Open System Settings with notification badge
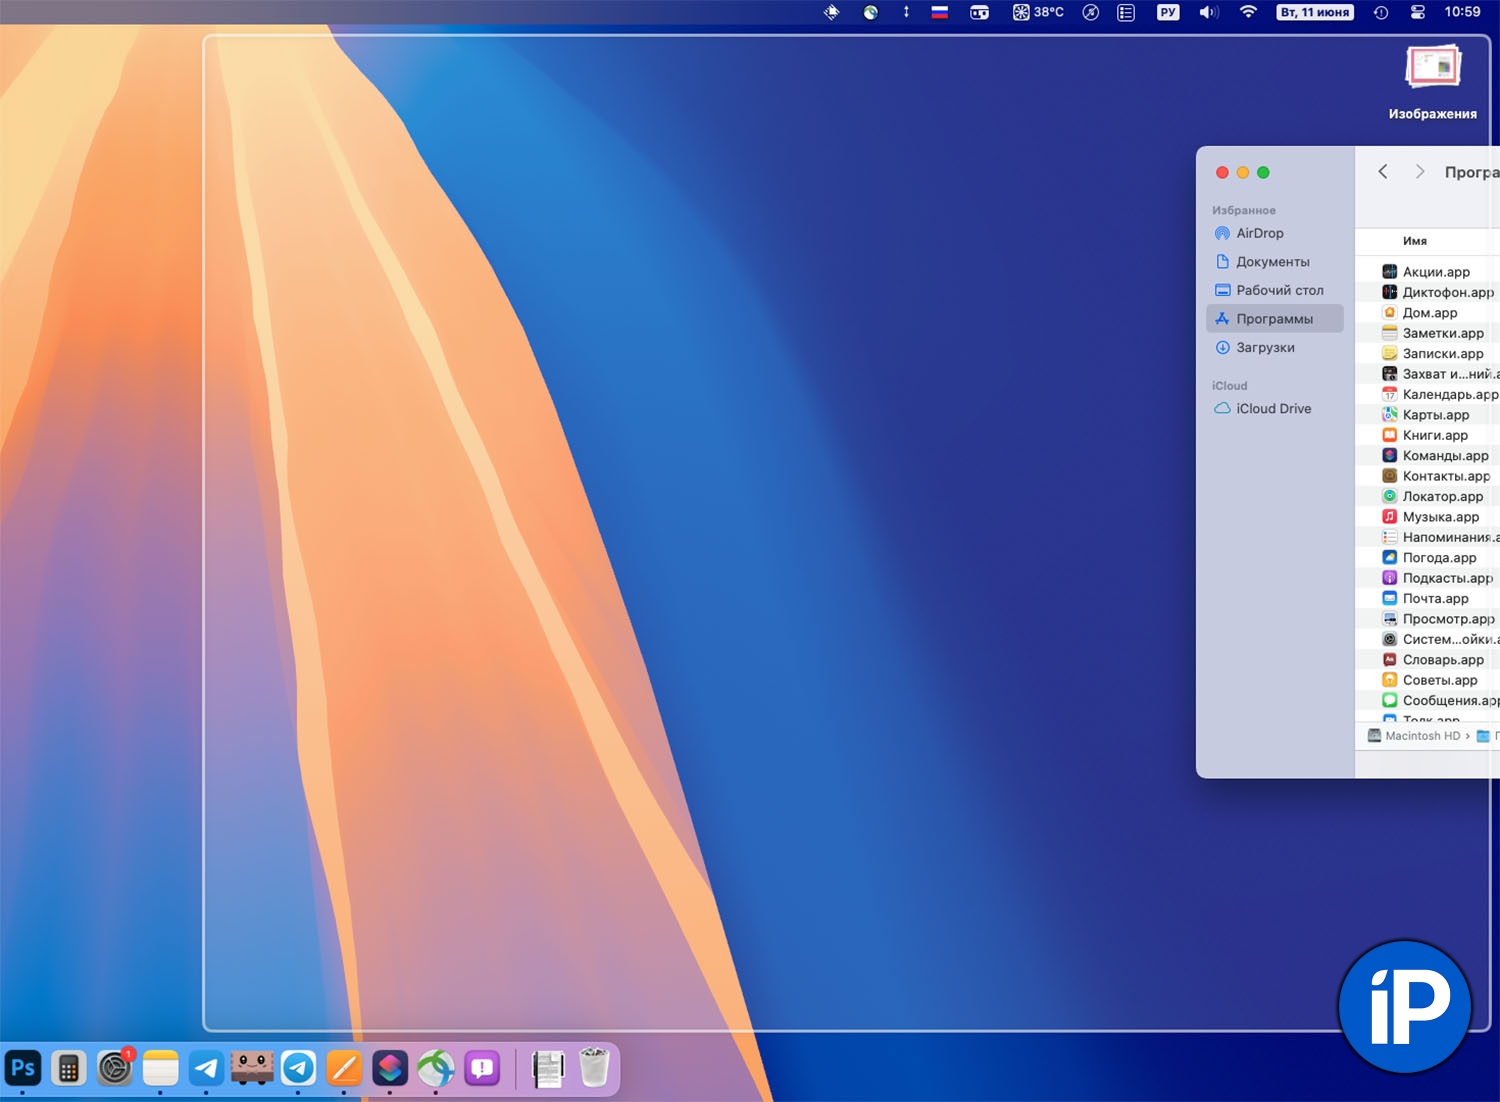This screenshot has height=1102, width=1500. (115, 1068)
